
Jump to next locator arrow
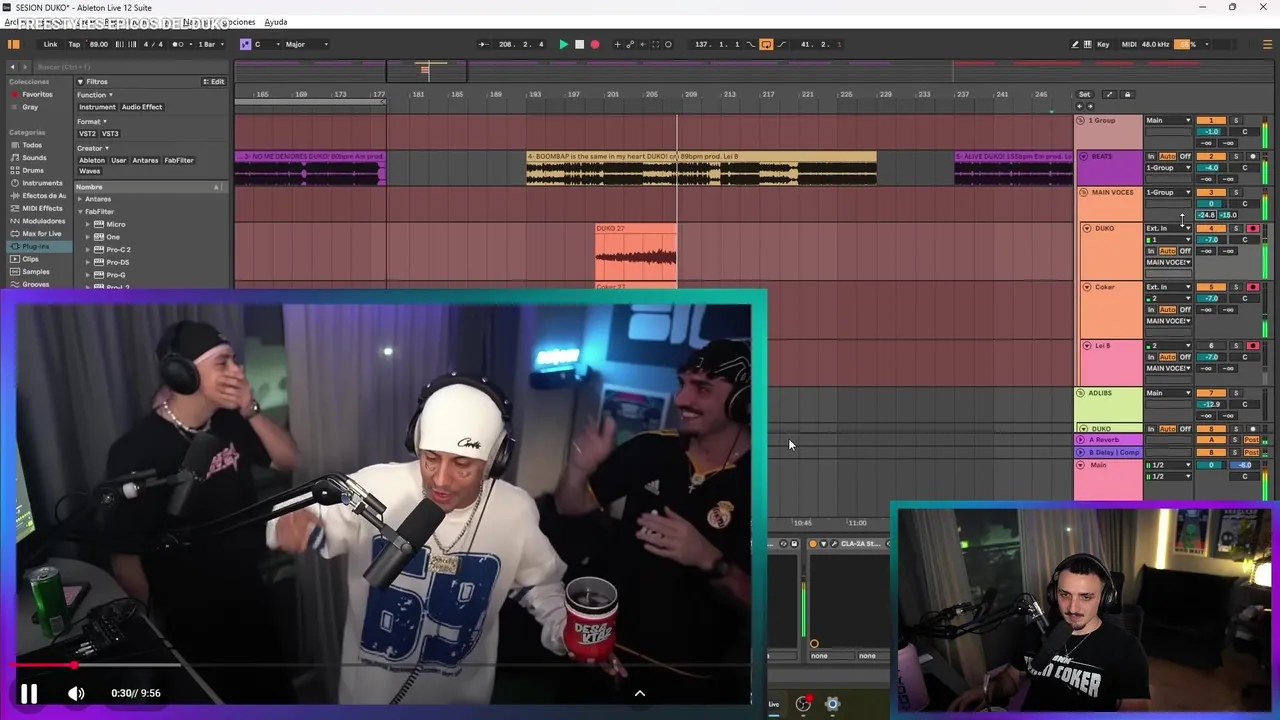click(1089, 106)
